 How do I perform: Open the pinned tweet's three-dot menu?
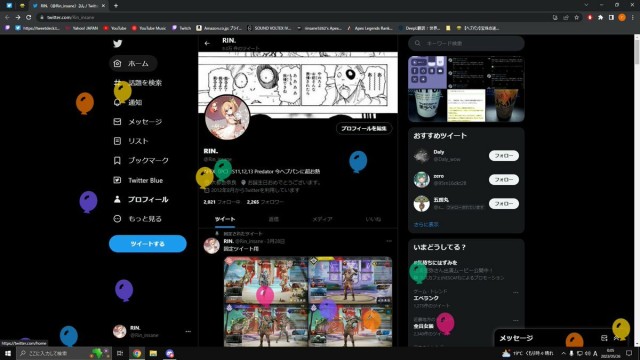pyautogui.click(x=389, y=241)
